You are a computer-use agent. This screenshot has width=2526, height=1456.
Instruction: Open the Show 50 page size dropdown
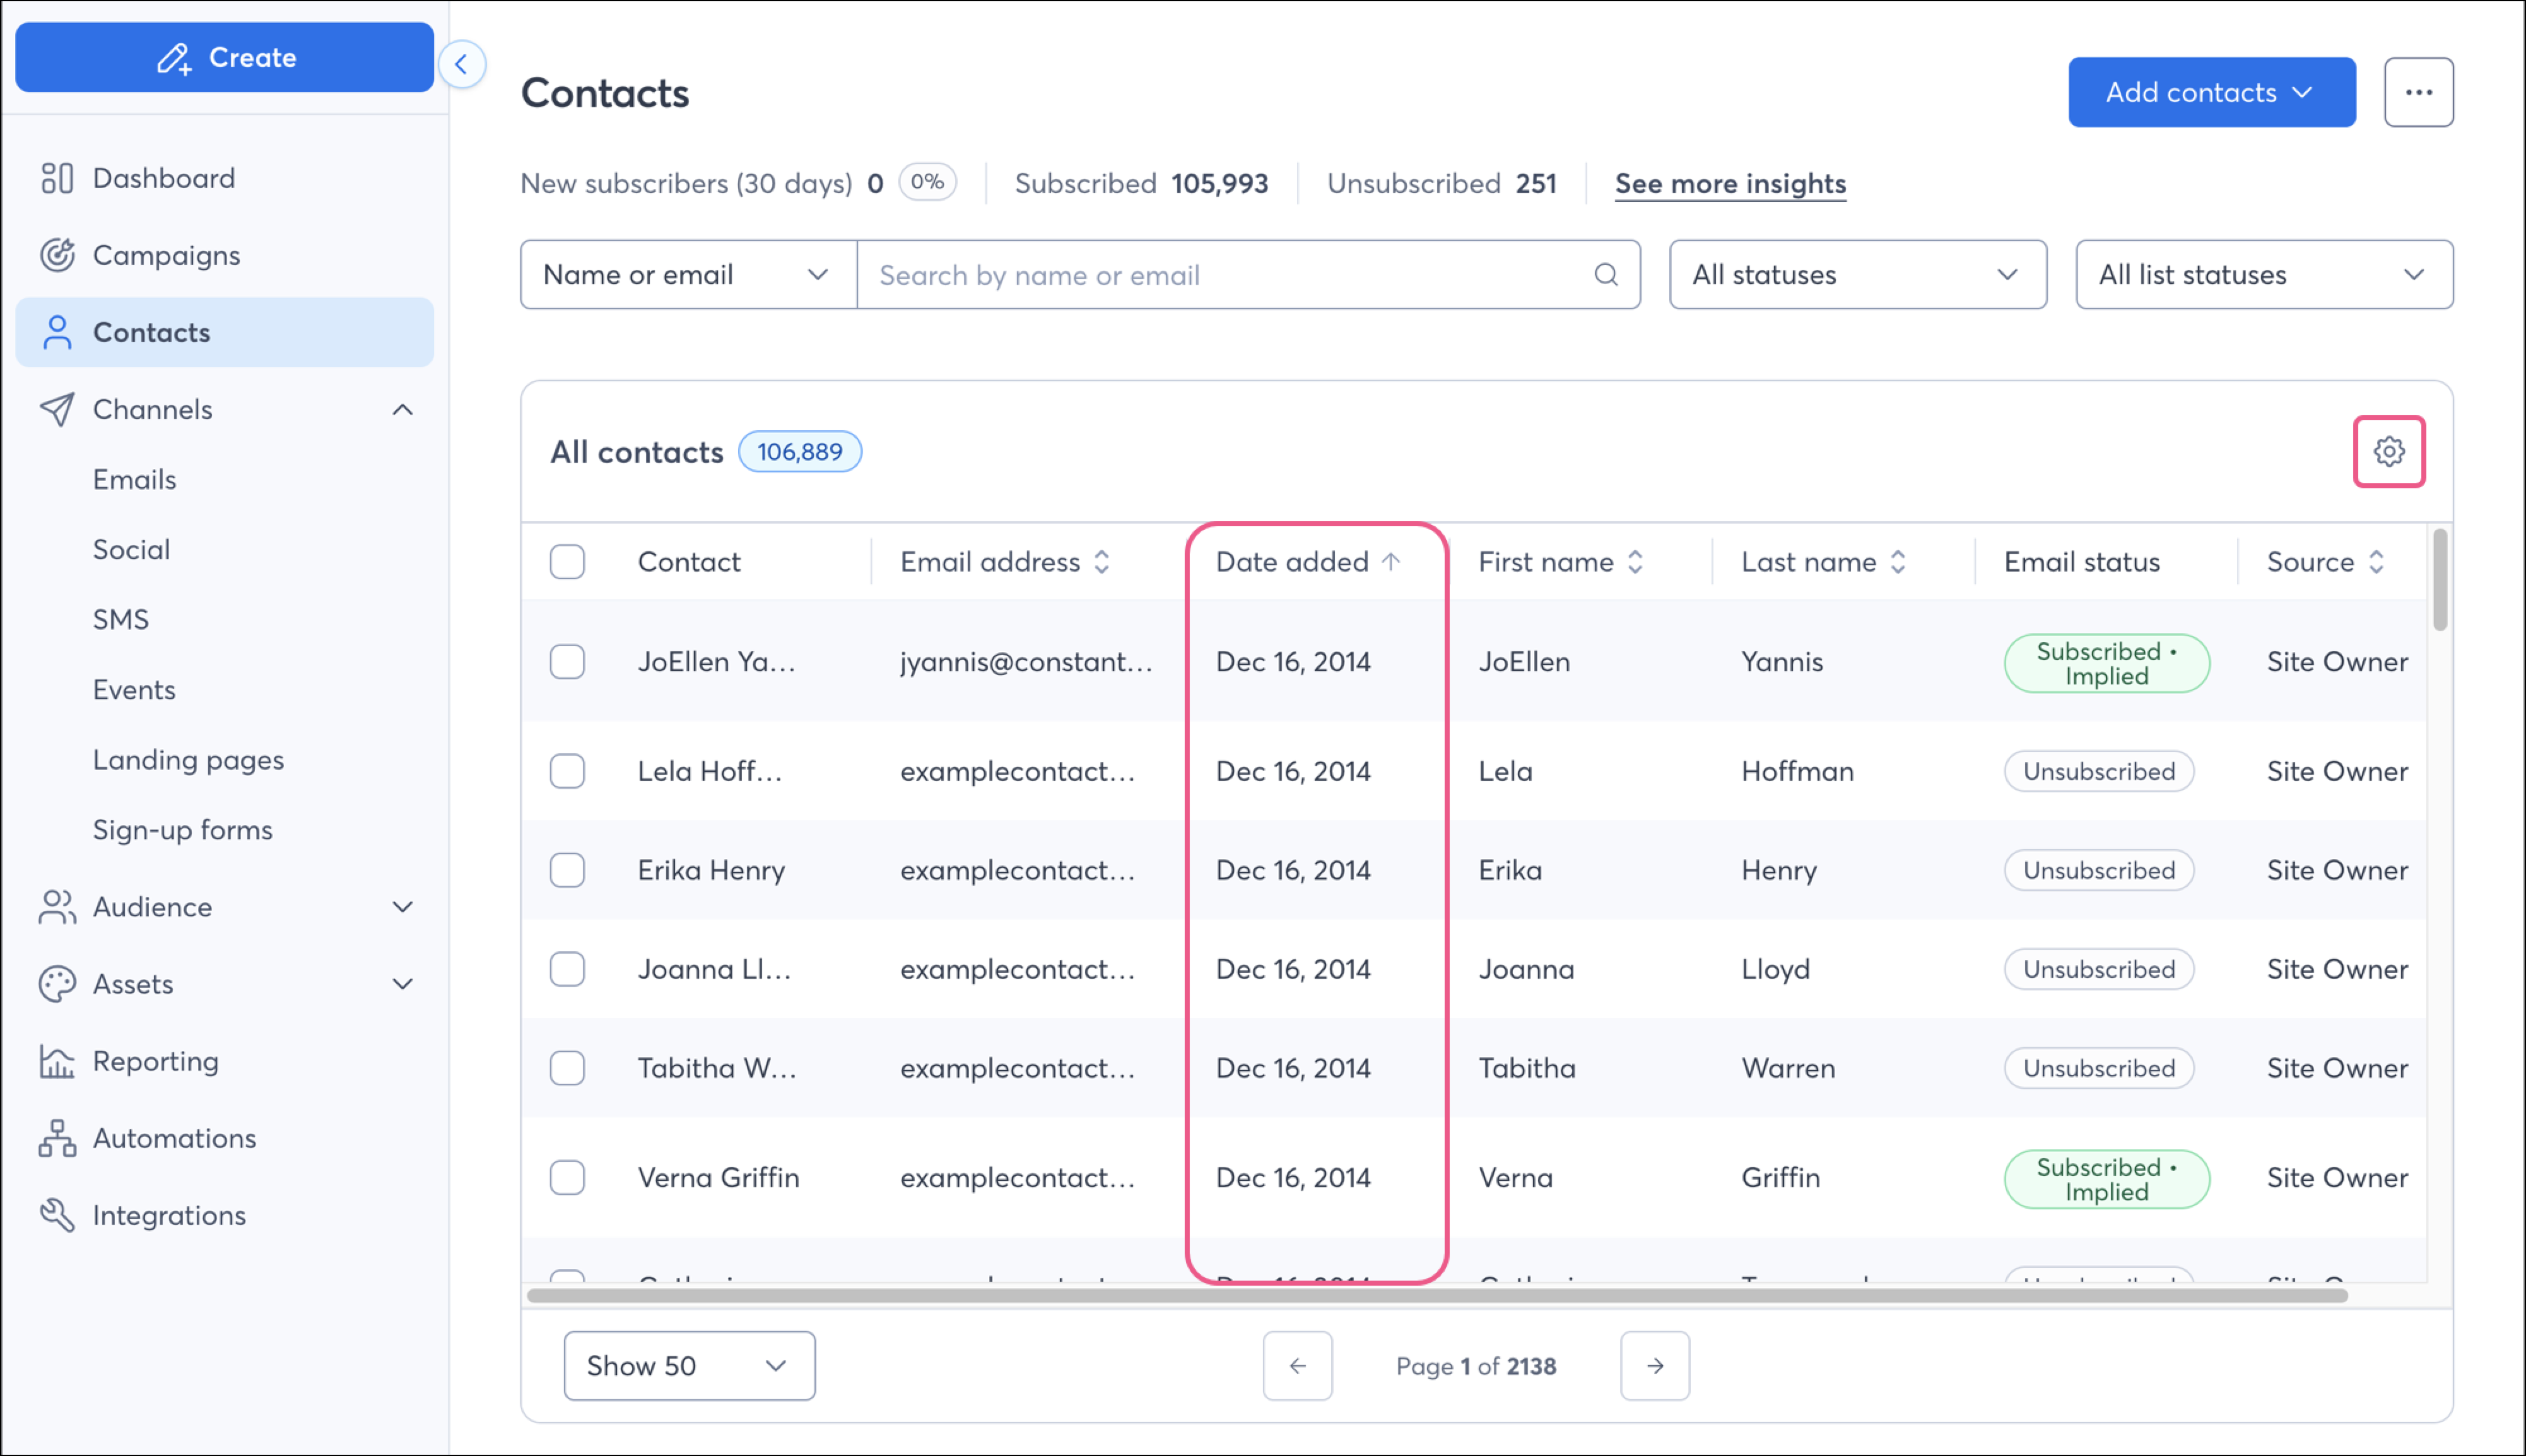[x=688, y=1365]
